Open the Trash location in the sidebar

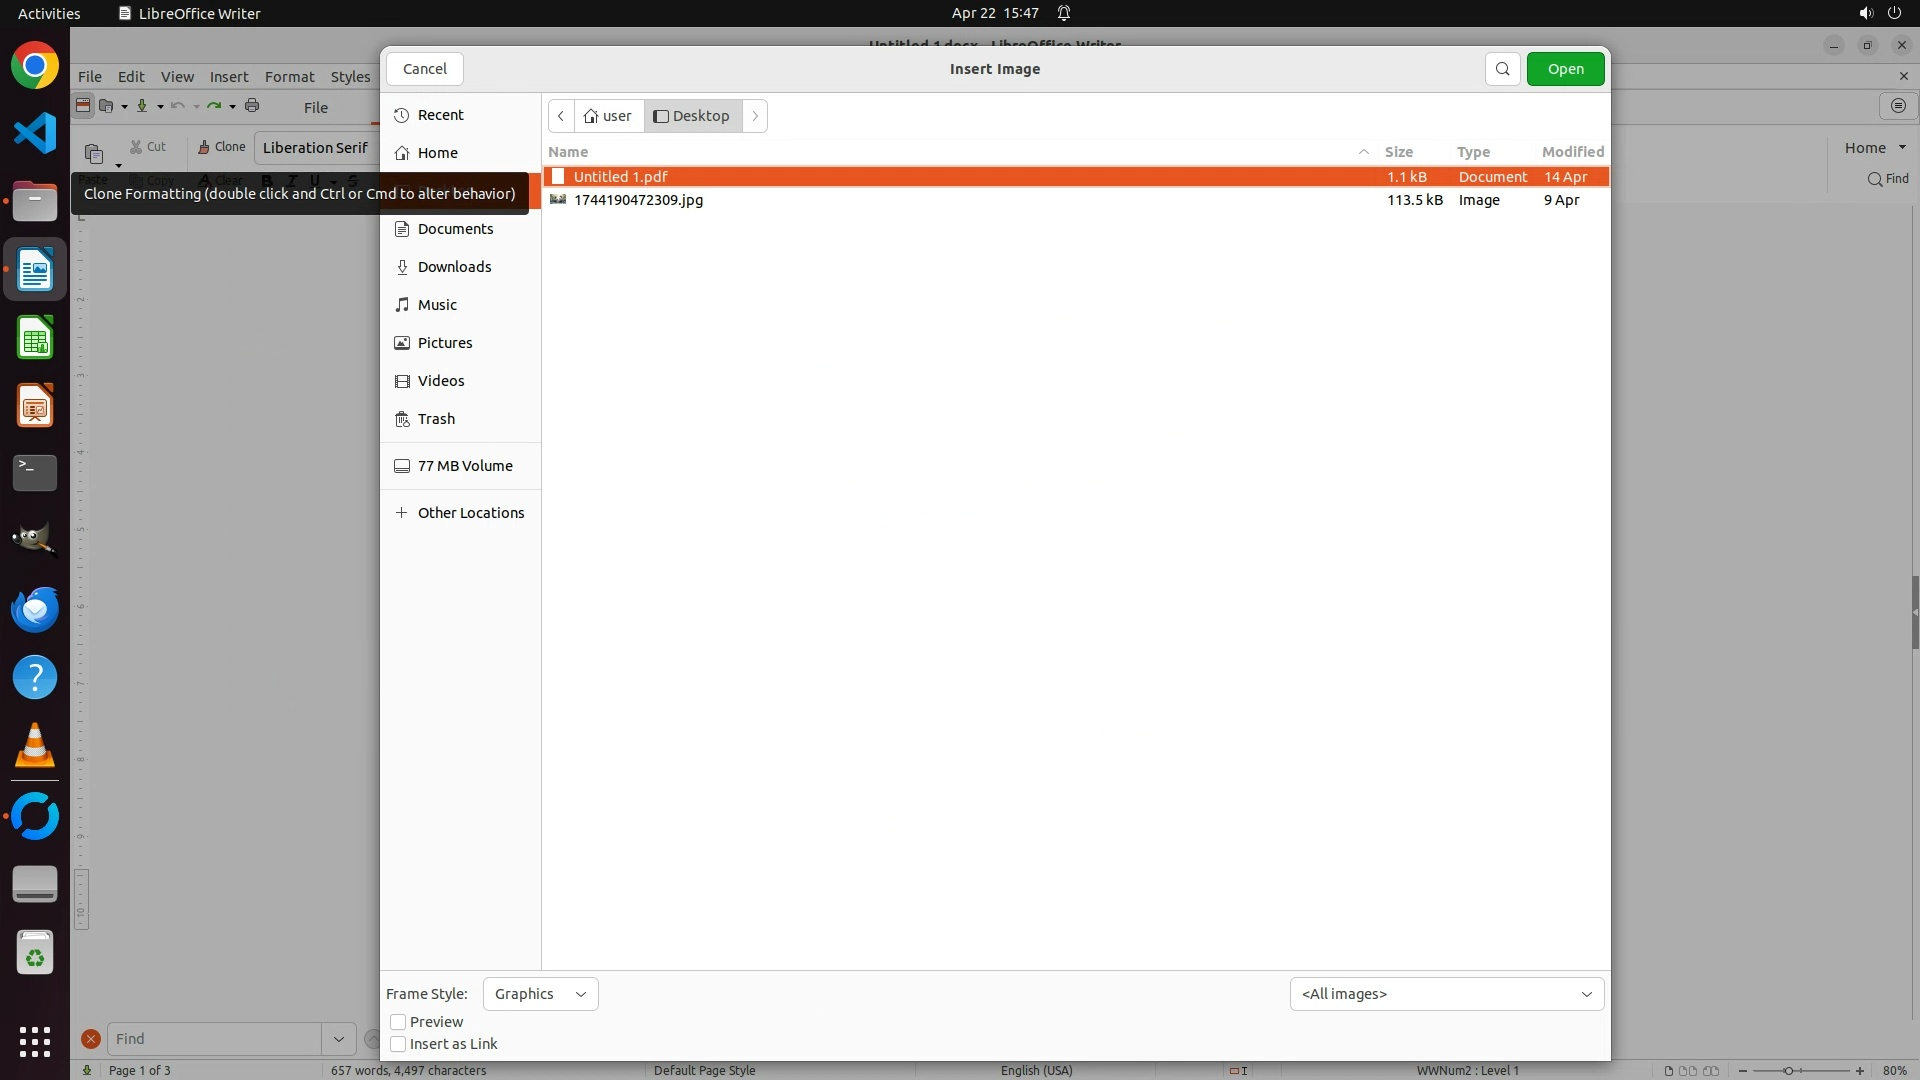pyautogui.click(x=436, y=419)
